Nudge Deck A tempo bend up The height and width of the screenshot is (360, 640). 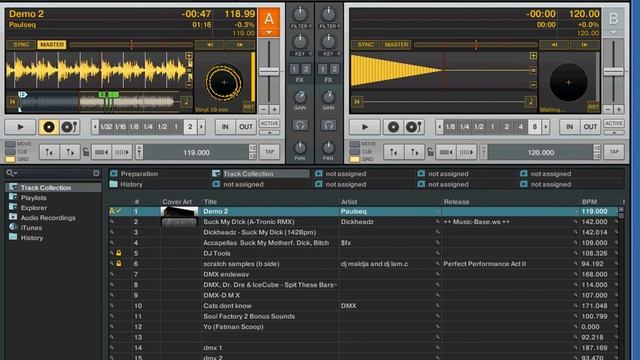(240, 44)
